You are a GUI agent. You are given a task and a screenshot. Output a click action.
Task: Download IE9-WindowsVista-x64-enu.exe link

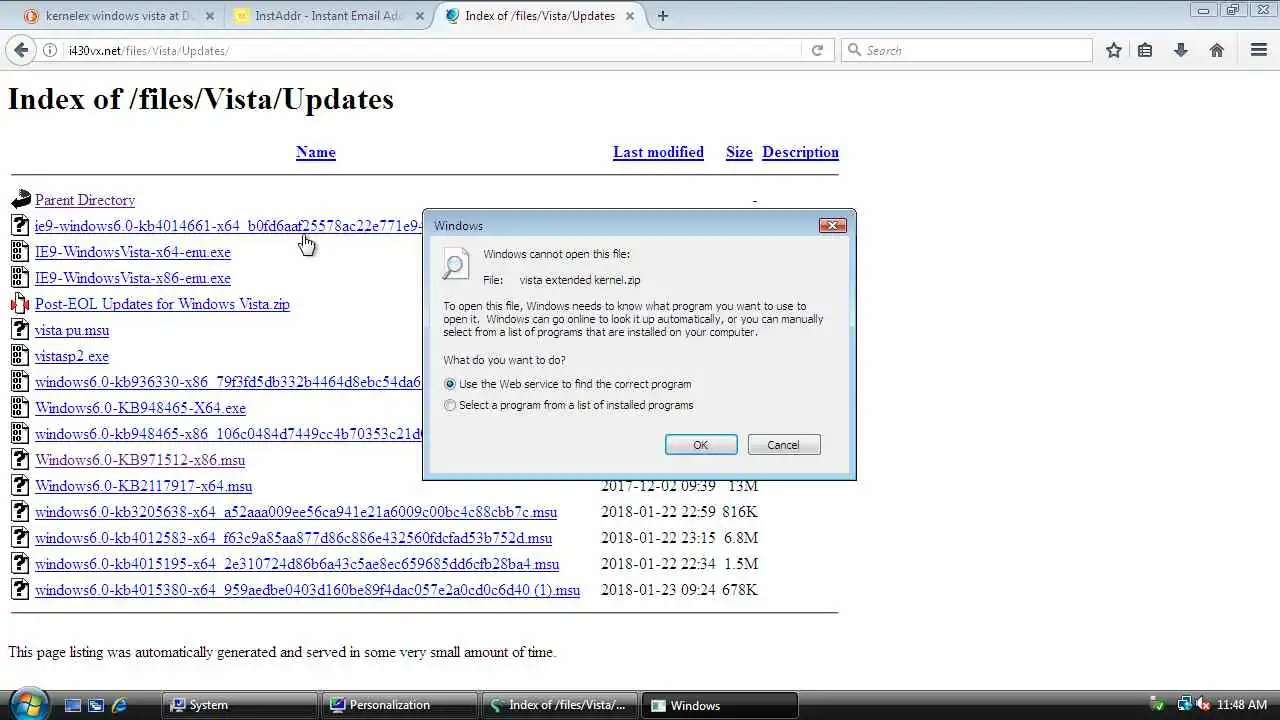pos(133,252)
